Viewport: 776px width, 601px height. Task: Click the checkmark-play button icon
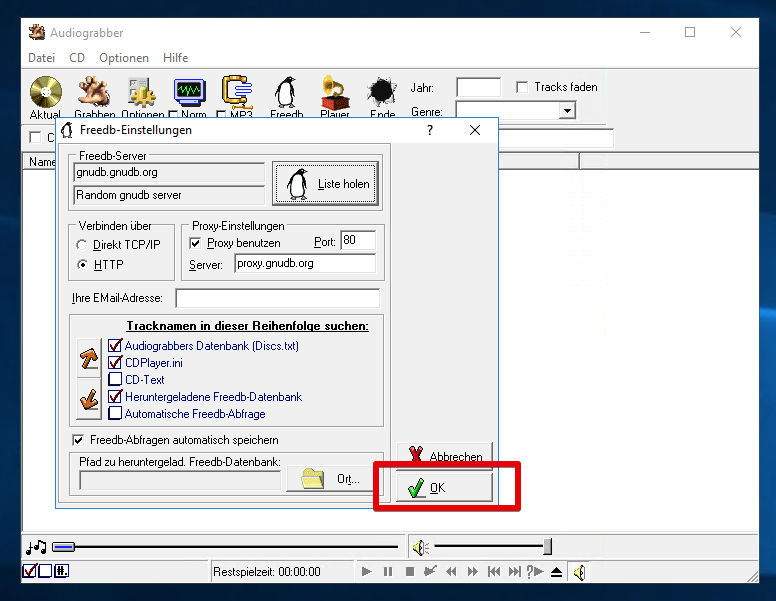tap(430, 572)
